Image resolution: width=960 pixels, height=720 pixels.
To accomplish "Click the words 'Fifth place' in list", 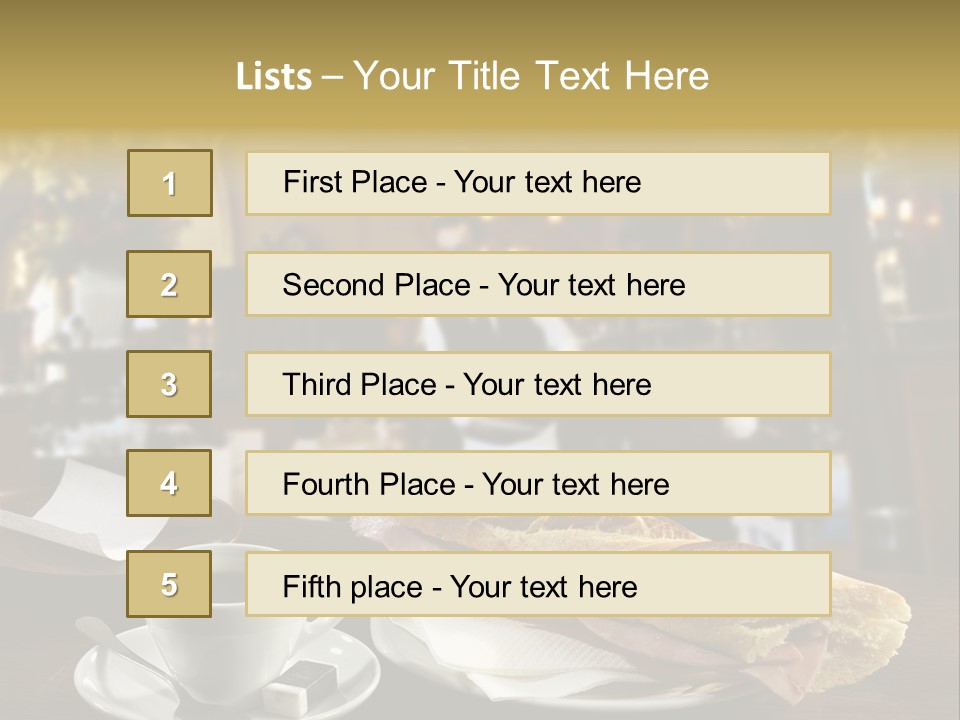I will 353,587.
